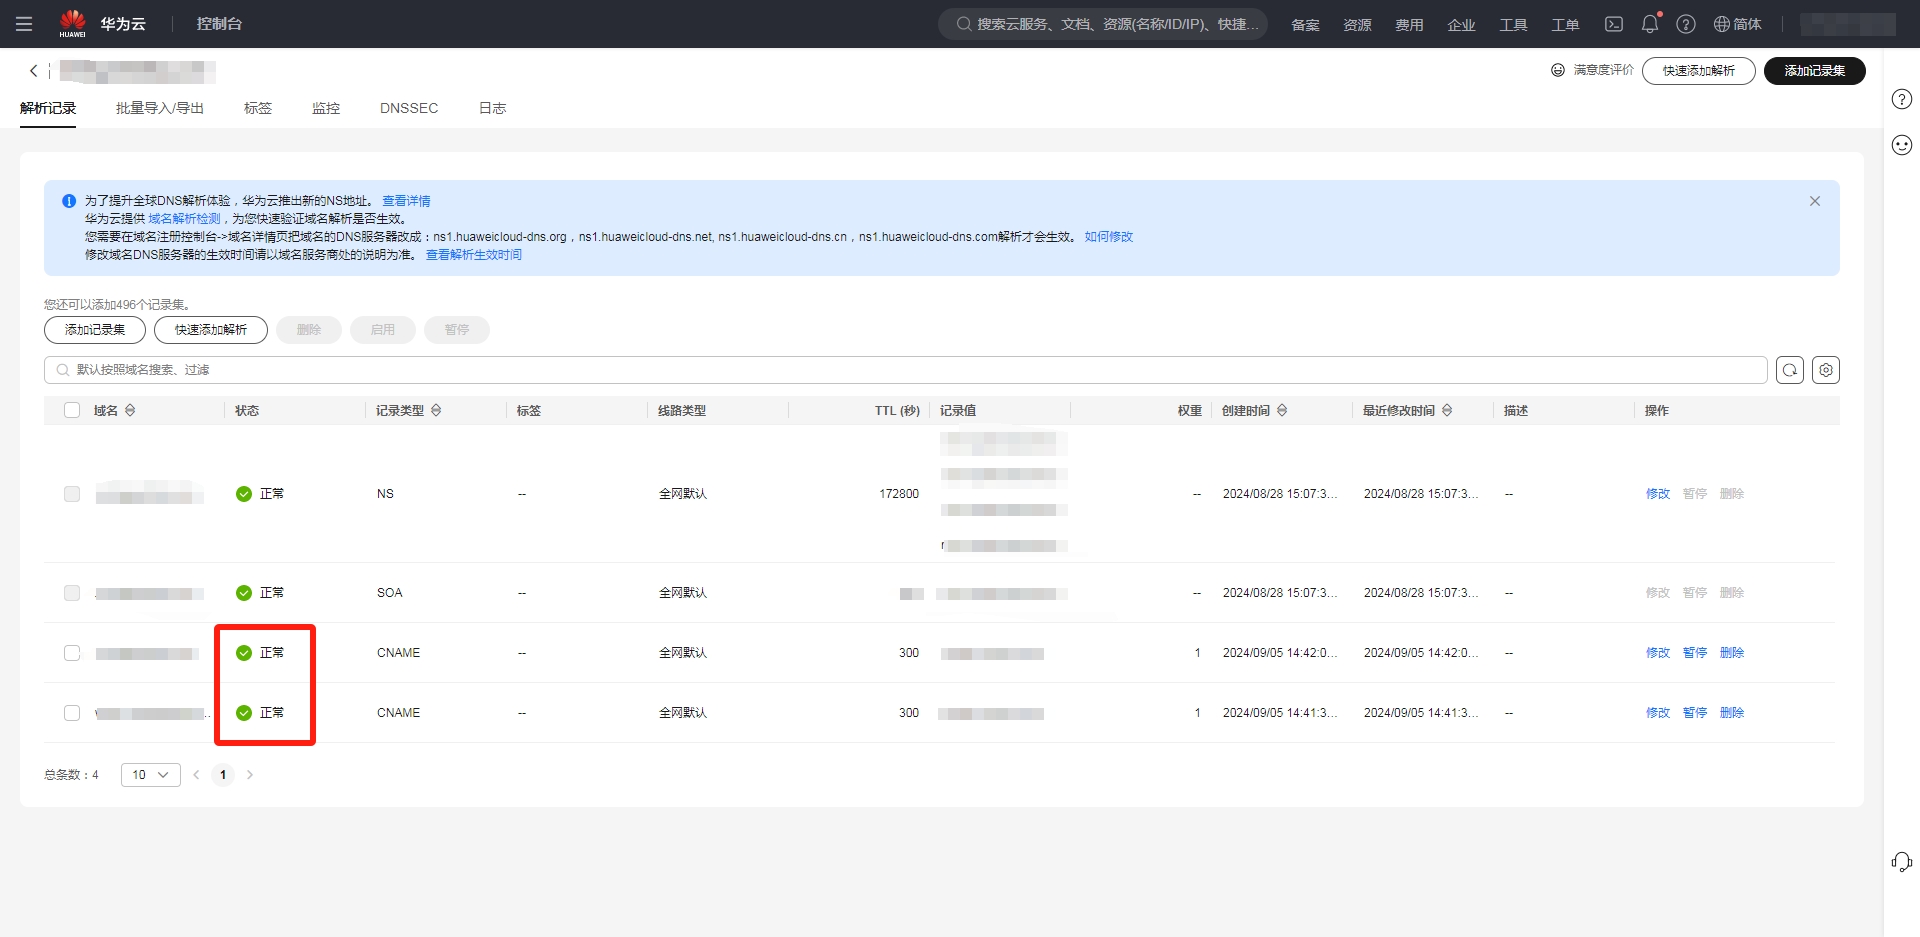Switch to the 日志 tab
The height and width of the screenshot is (937, 1920).
[x=493, y=108]
